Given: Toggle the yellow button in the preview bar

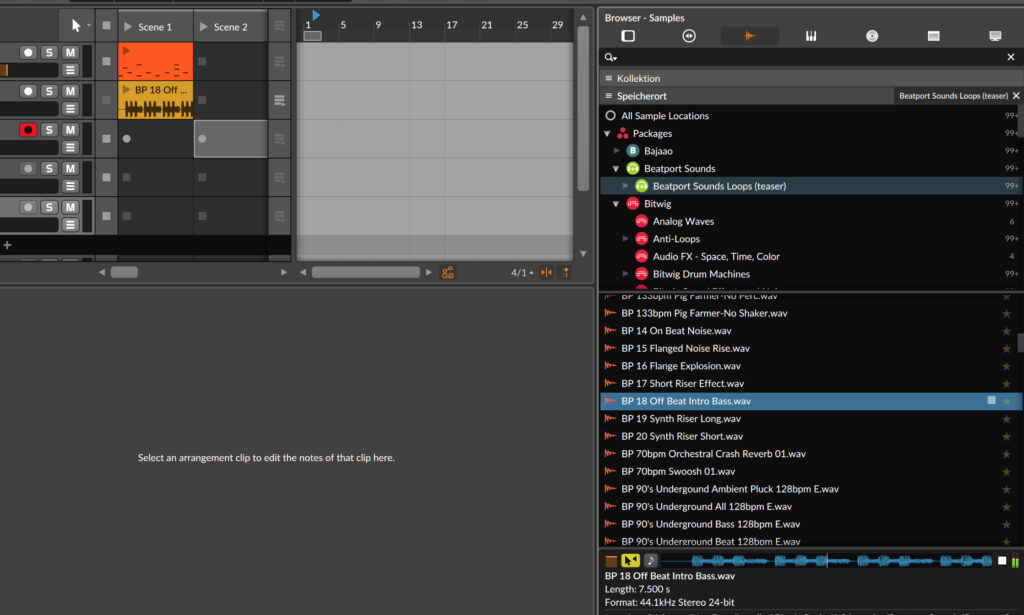Looking at the screenshot, I should pos(630,560).
